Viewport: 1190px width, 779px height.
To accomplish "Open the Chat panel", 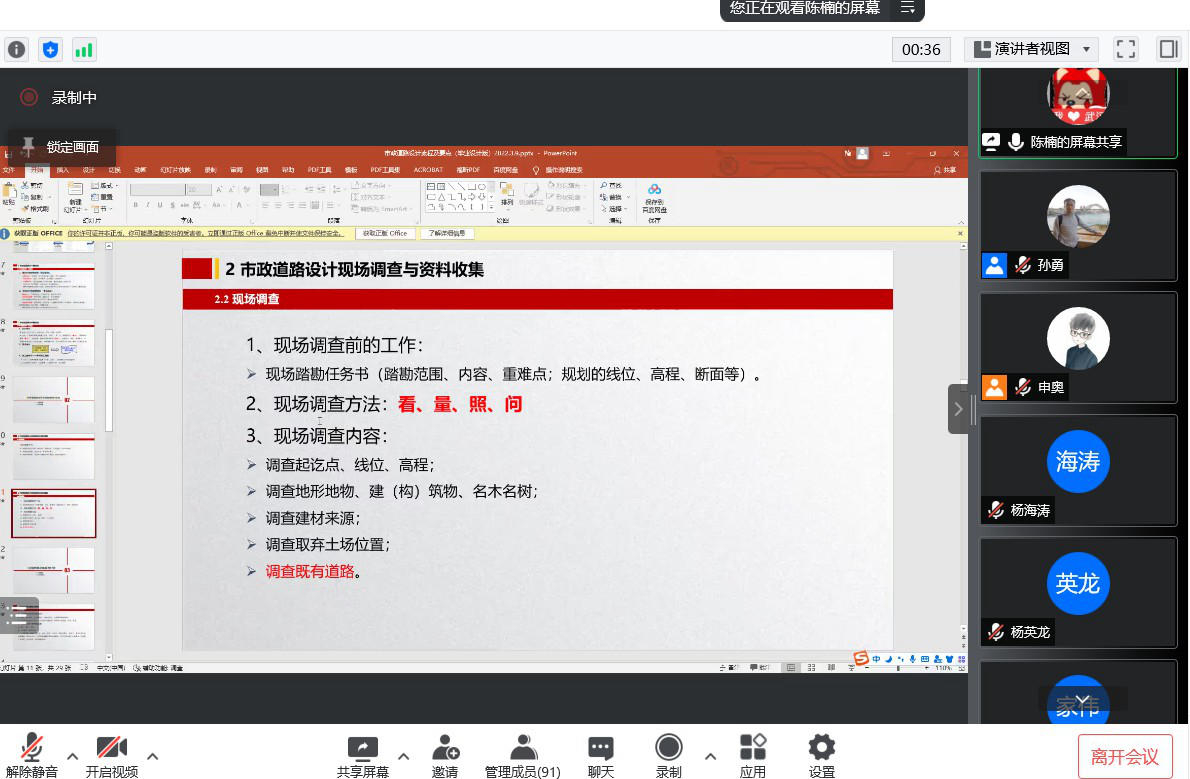I will coord(600,755).
